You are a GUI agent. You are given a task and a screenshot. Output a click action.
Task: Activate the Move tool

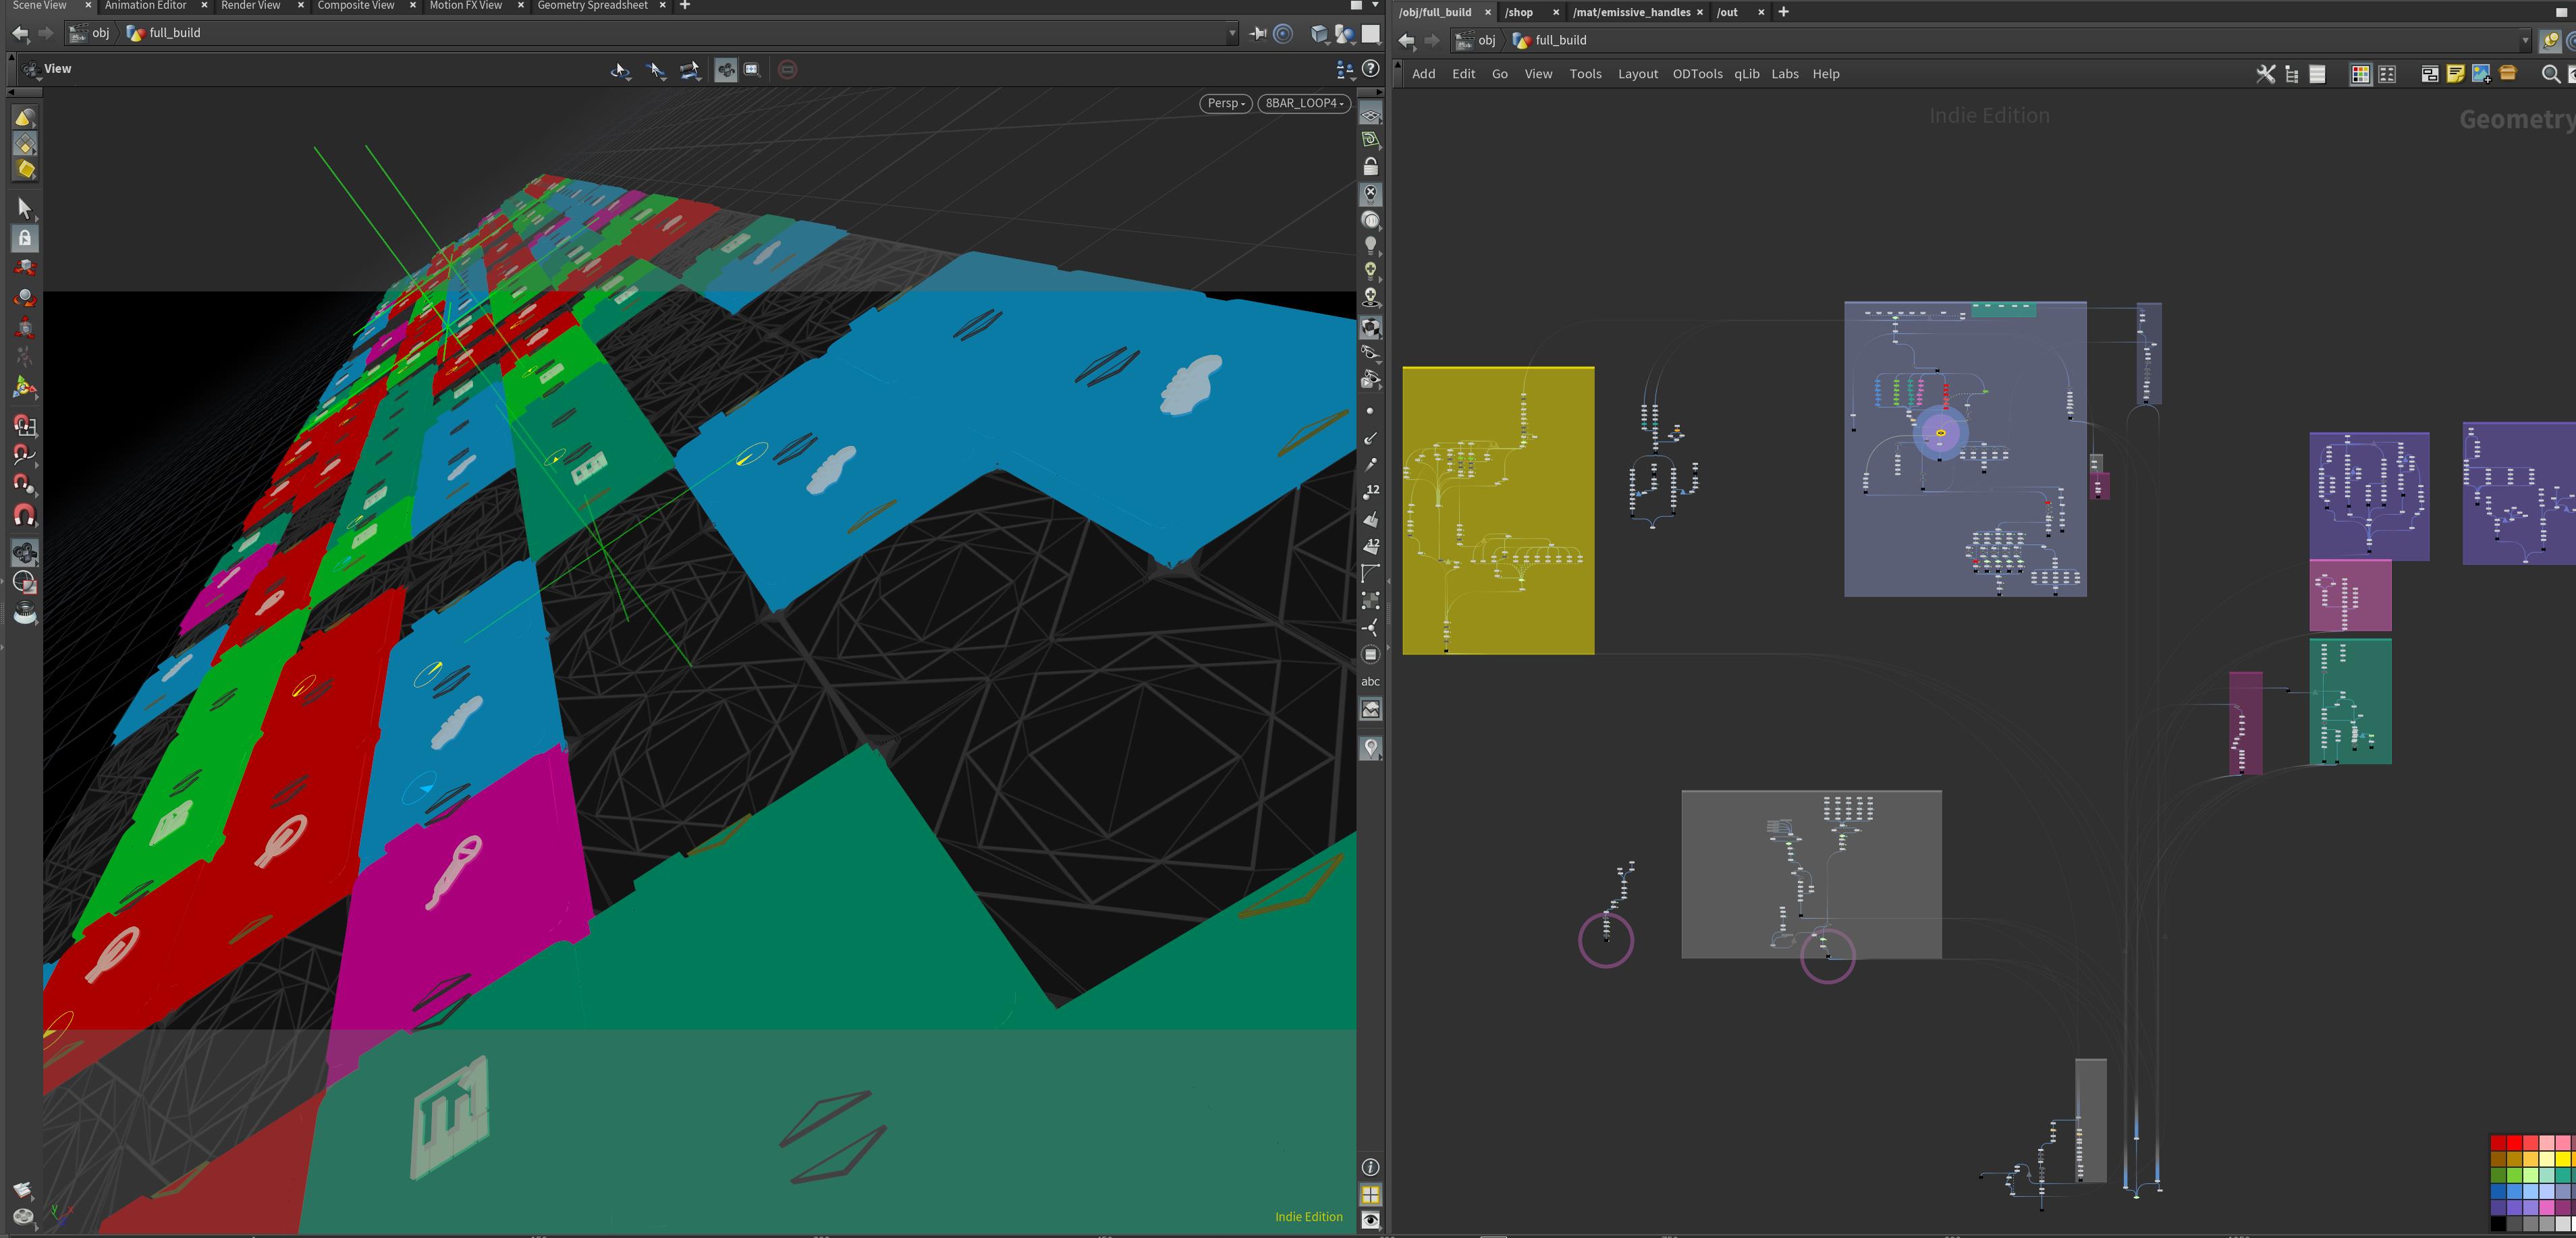(25, 268)
